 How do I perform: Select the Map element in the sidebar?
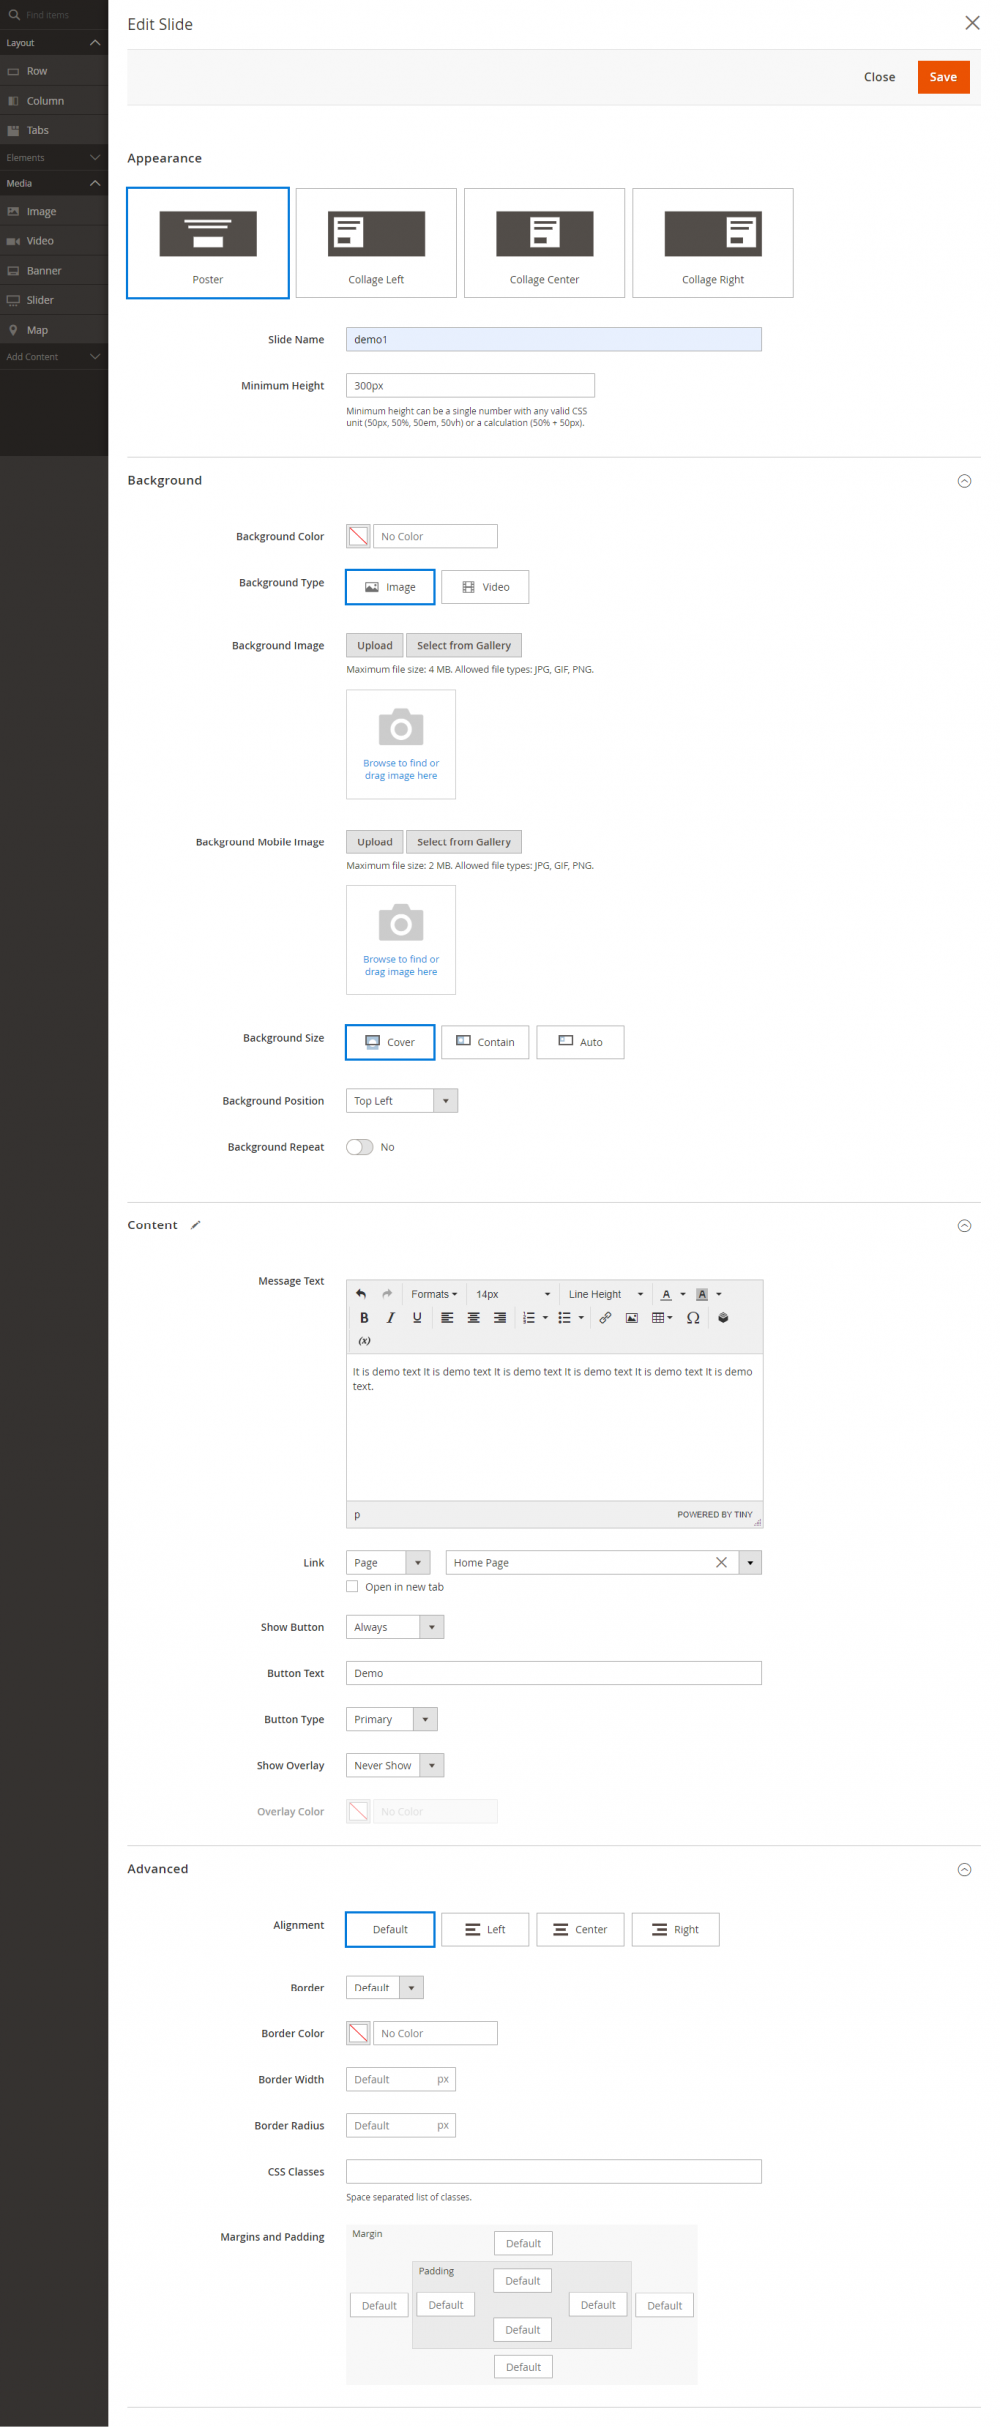tap(54, 329)
